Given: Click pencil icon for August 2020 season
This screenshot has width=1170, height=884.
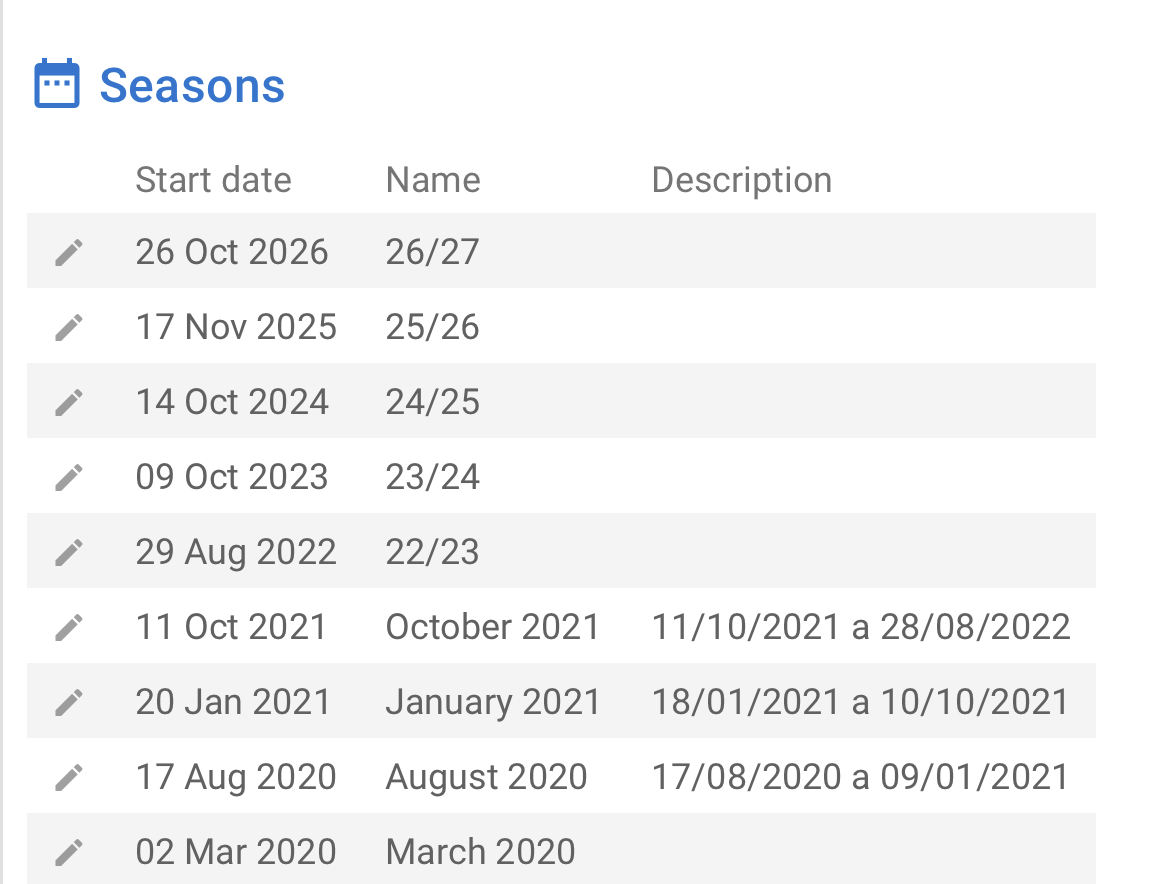Looking at the screenshot, I should [x=68, y=777].
